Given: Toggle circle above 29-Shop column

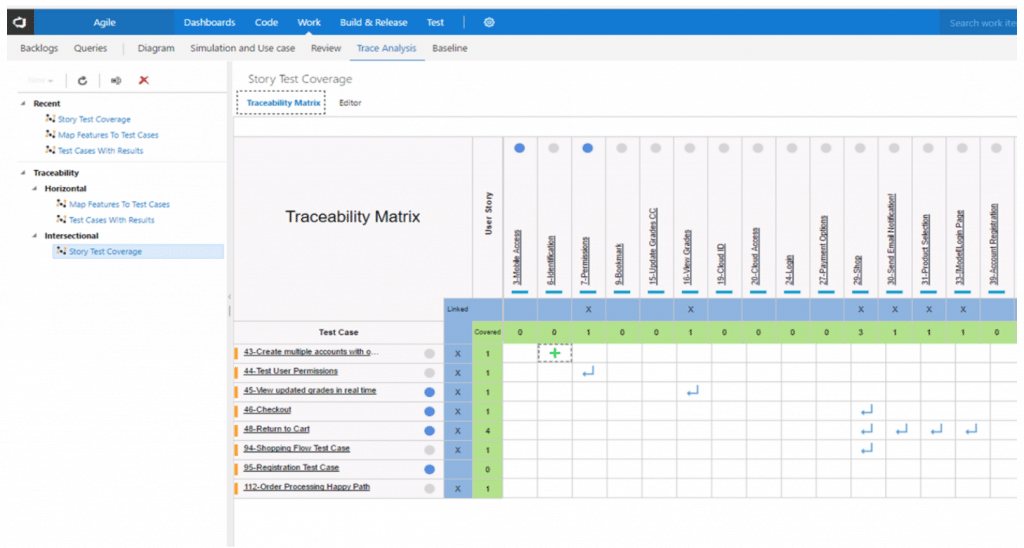Looking at the screenshot, I should (x=860, y=148).
